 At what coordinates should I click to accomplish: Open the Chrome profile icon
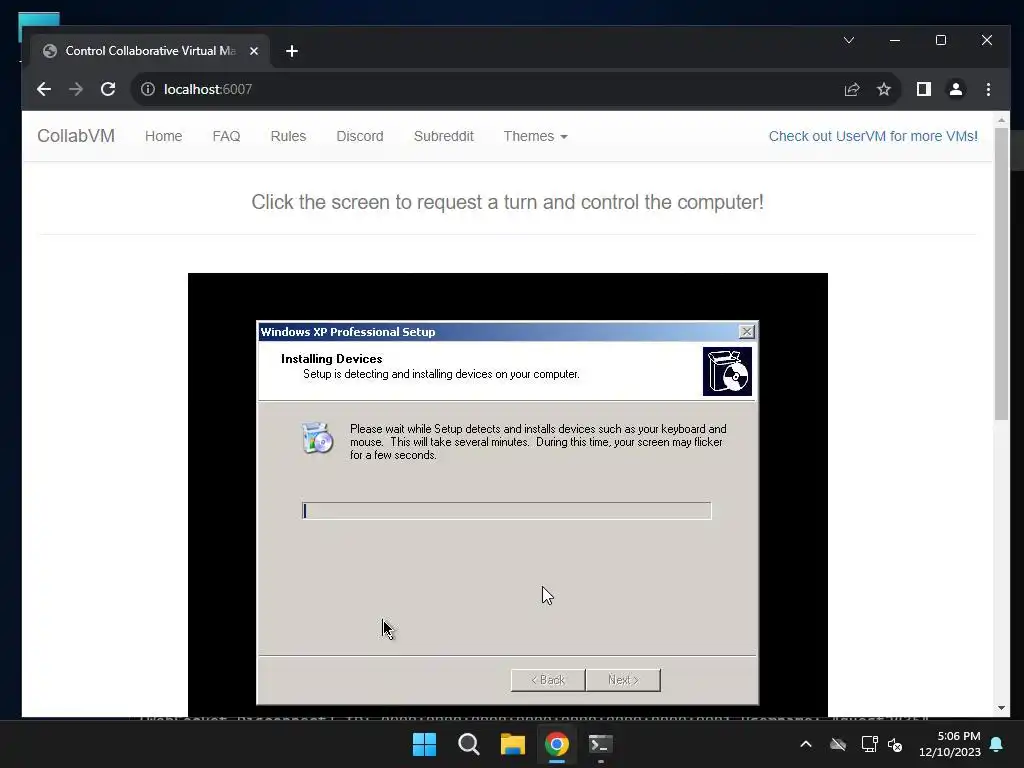pyautogui.click(x=955, y=89)
